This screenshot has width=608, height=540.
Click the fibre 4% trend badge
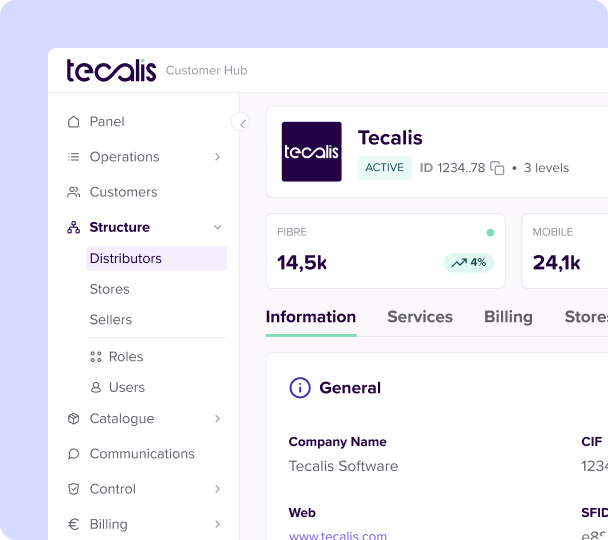click(468, 263)
